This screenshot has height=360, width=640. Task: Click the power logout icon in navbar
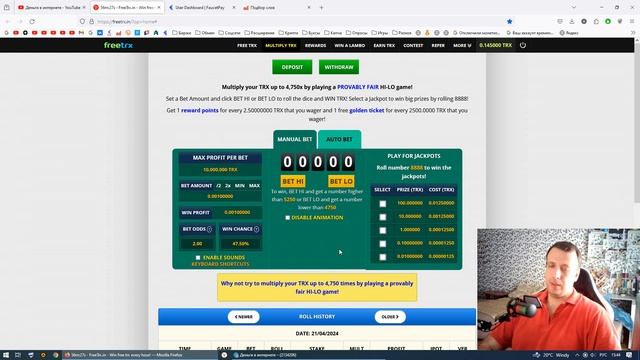point(523,45)
